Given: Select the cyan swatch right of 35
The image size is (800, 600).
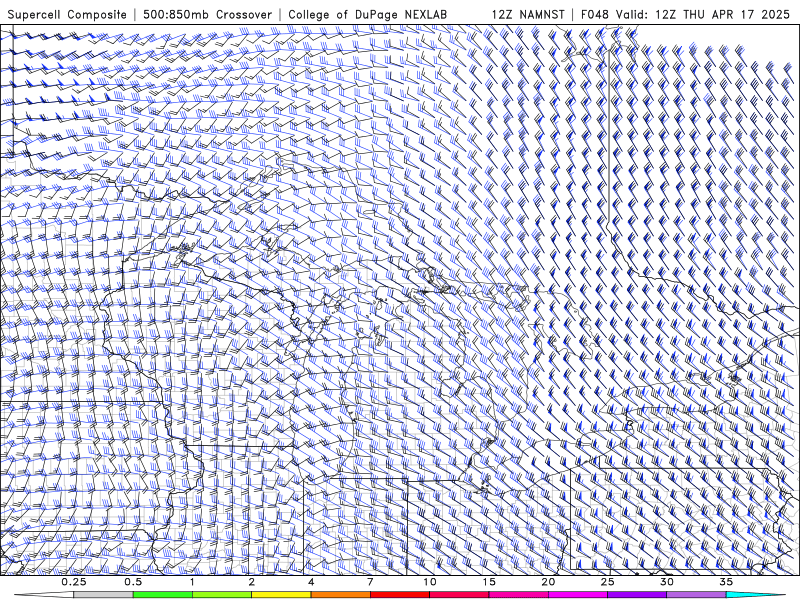Looking at the screenshot, I should point(755,595).
